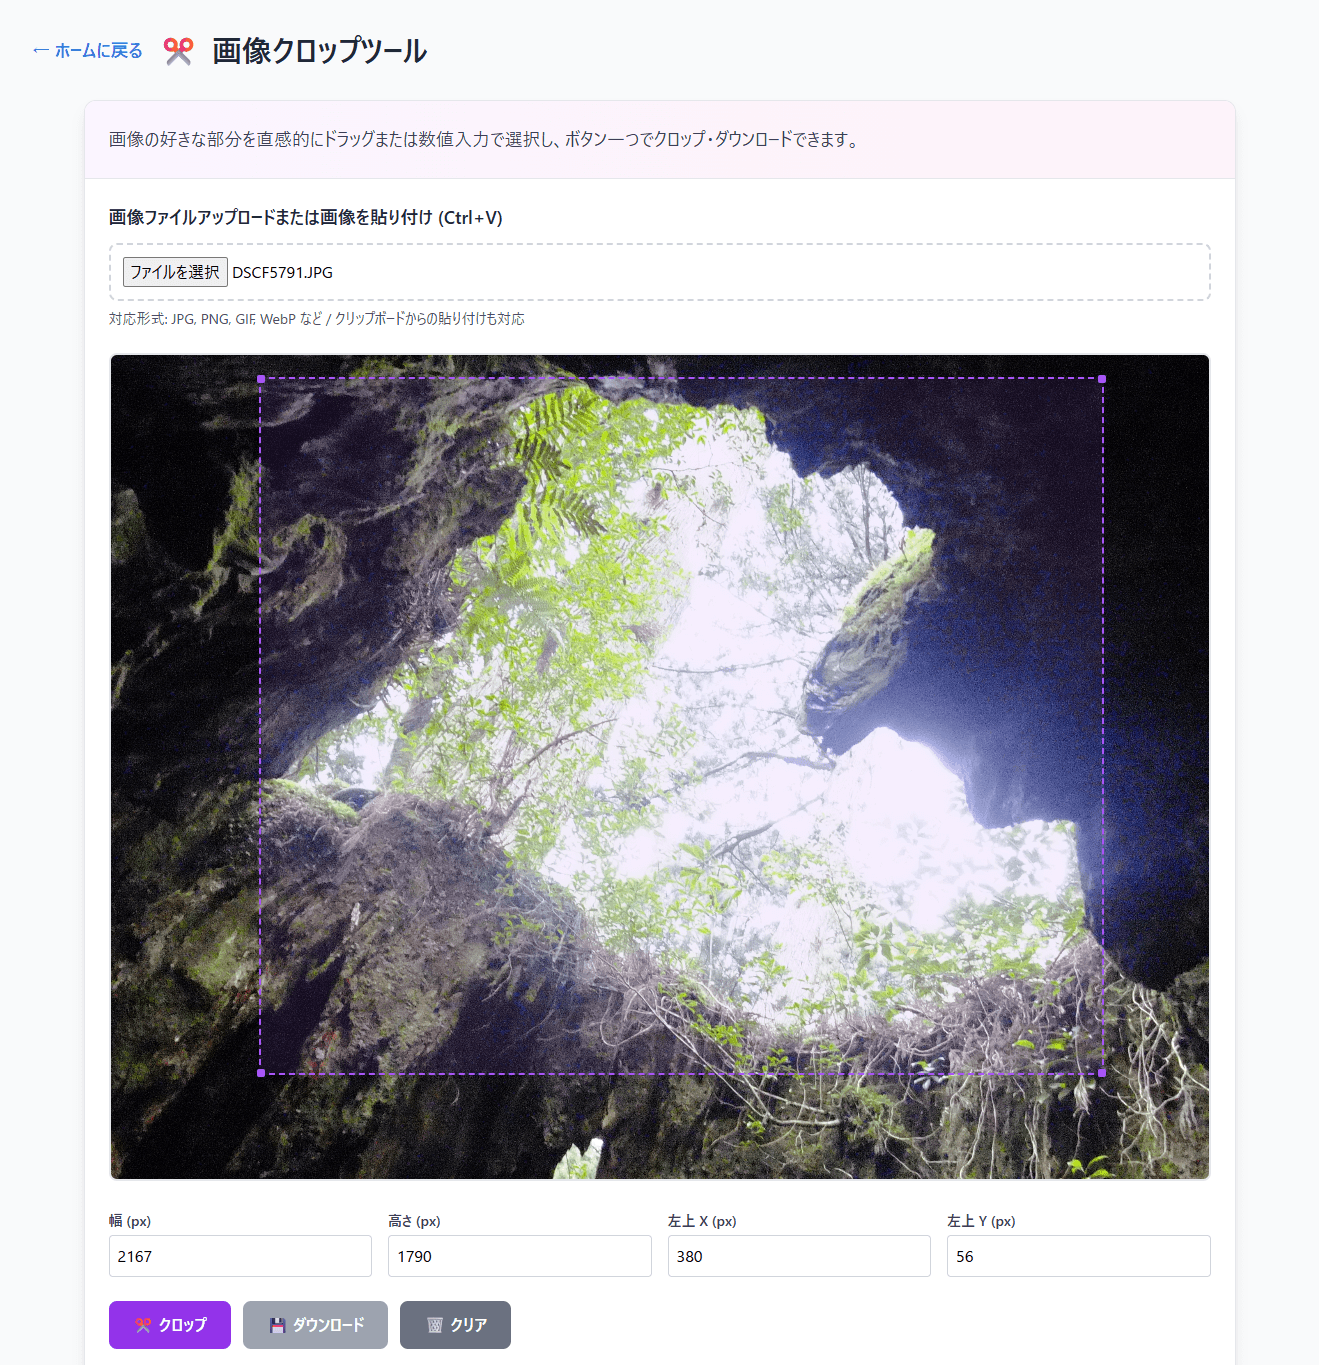Image resolution: width=1319 pixels, height=1365 pixels.
Task: Click the pink description banner text
Action: pos(484,140)
